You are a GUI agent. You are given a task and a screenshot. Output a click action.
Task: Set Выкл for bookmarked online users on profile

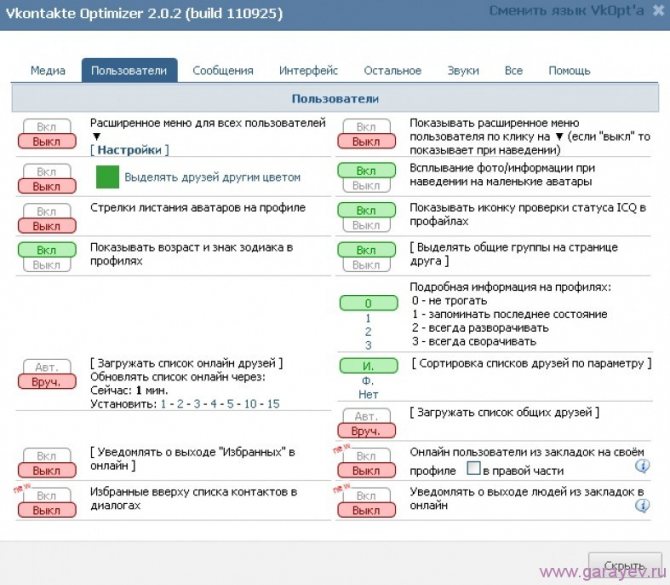pyautogui.click(x=366, y=470)
